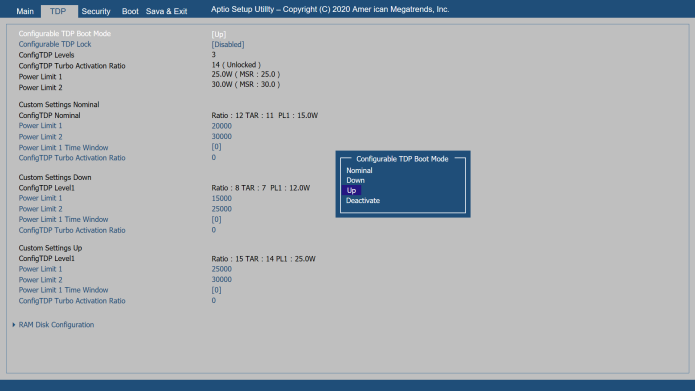695x391 pixels.
Task: Edit Down section Turbo Activation Ratio value 0
Action: pos(214,230)
